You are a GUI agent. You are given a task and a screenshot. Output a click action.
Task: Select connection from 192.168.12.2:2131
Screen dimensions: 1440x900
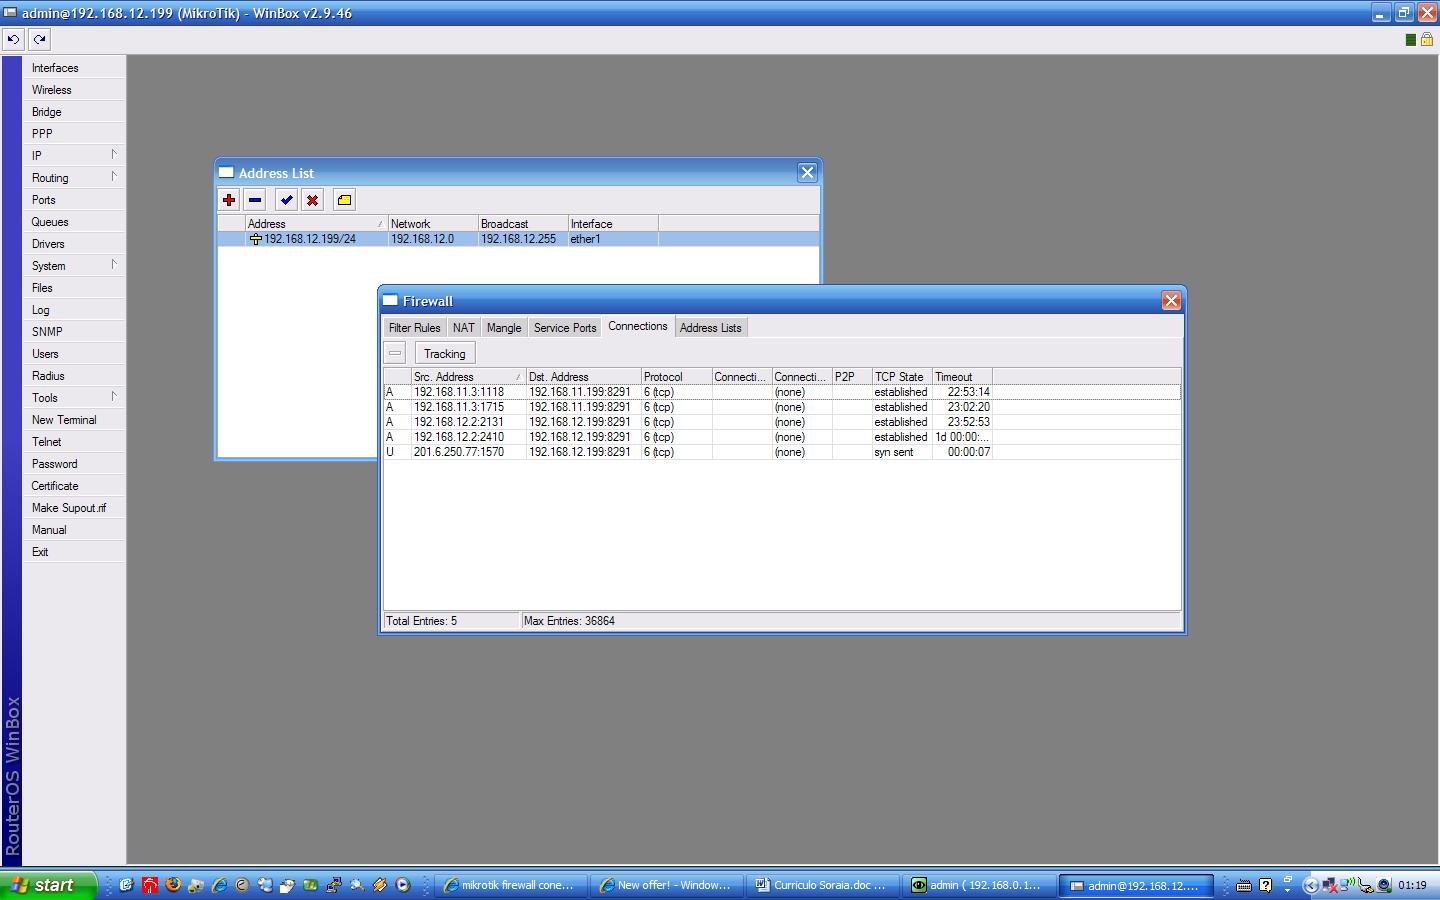[782, 422]
